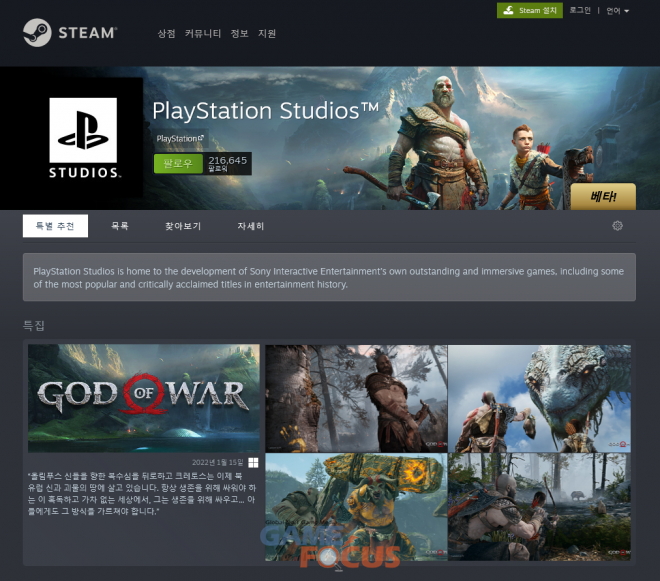The image size is (660, 581).
Task: Click the PlayStation Studios logo image
Action: 83,137
